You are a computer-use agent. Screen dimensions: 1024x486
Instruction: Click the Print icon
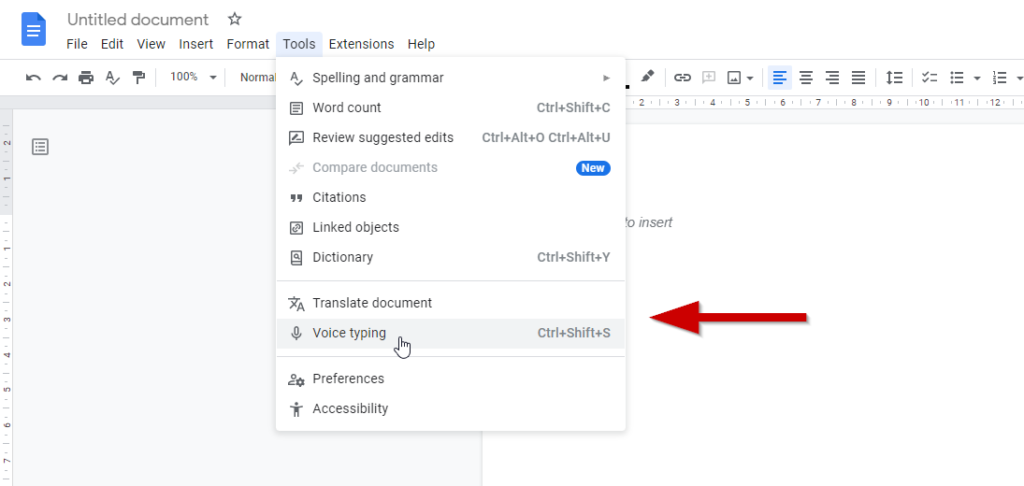tap(86, 78)
